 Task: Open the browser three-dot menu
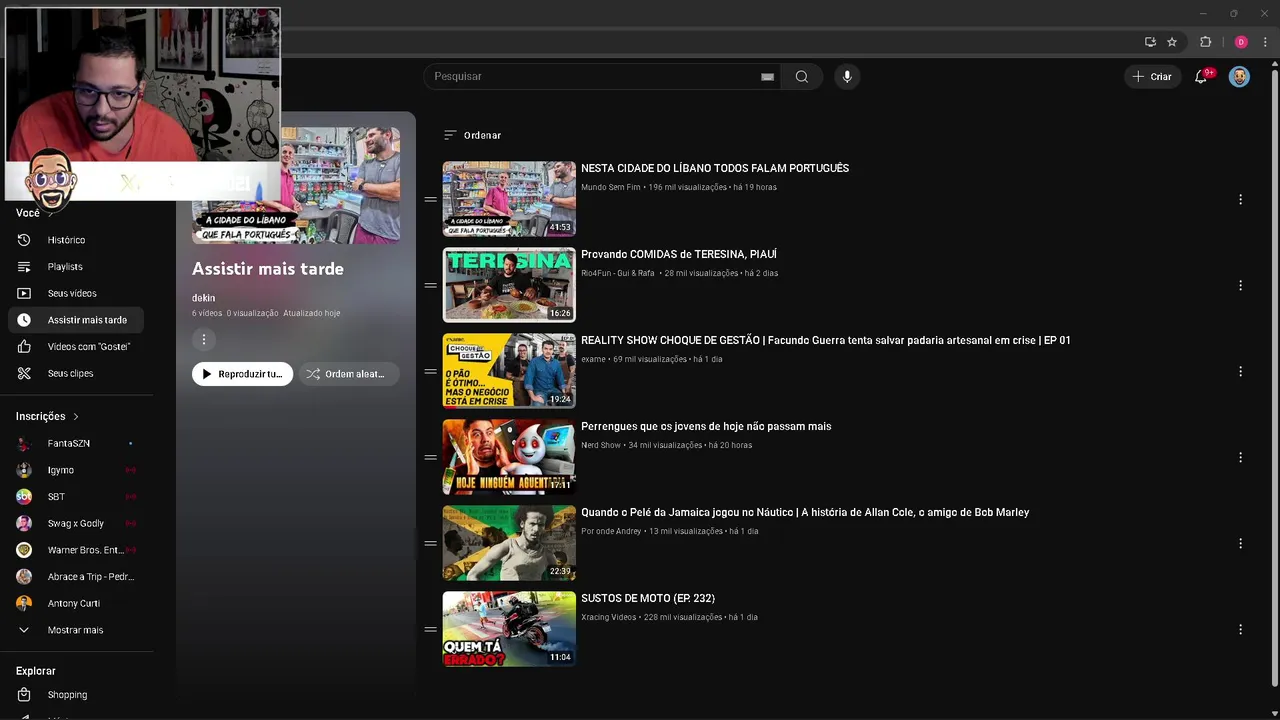pyautogui.click(x=1265, y=42)
